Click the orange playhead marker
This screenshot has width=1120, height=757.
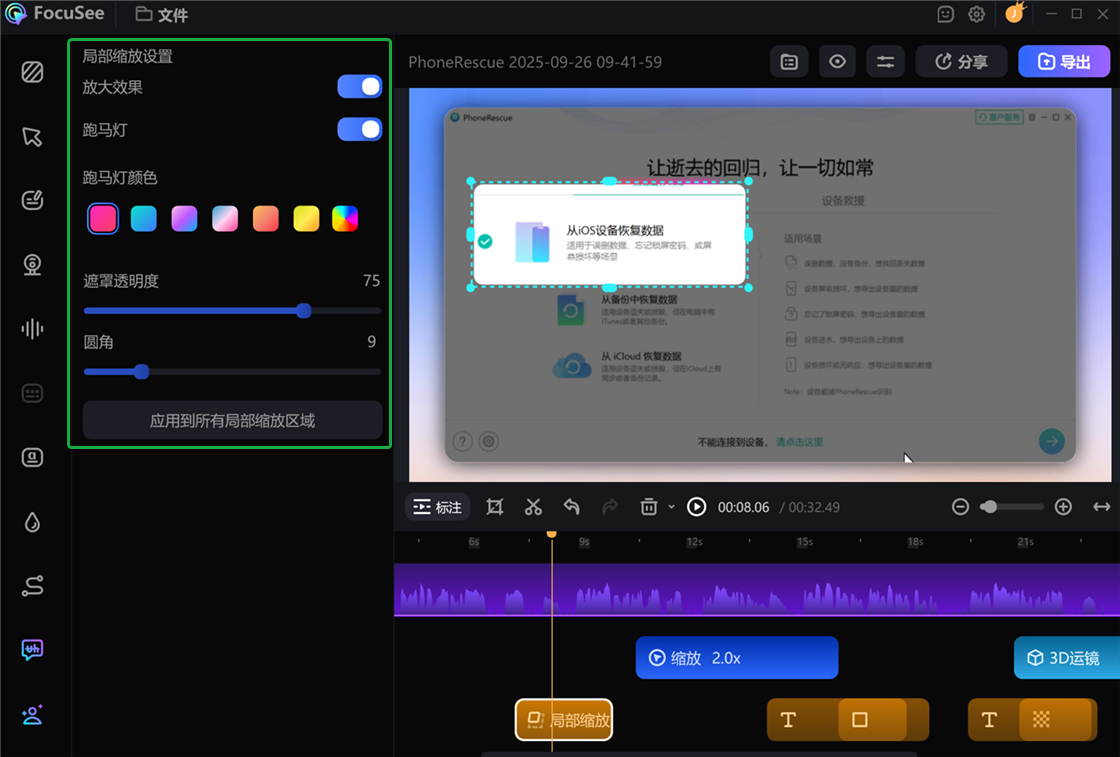551,533
